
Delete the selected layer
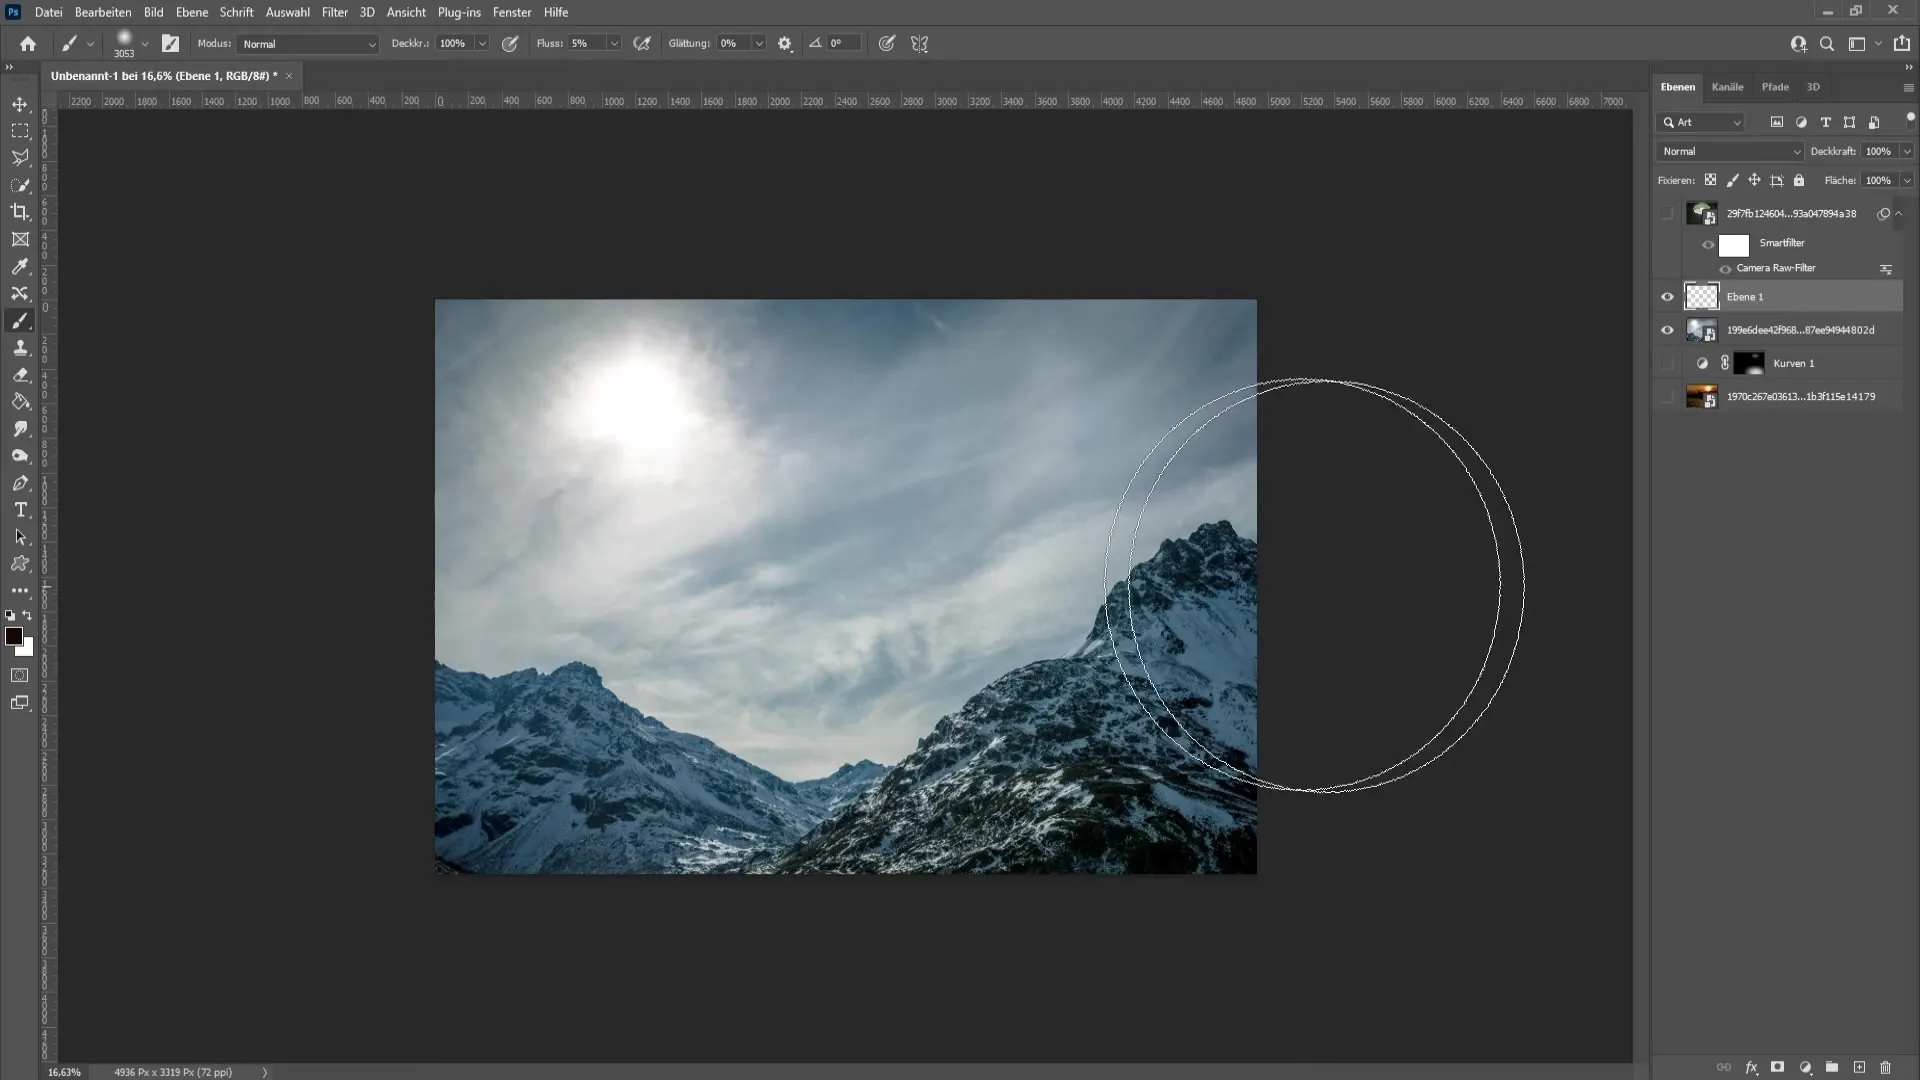[1886, 1068]
